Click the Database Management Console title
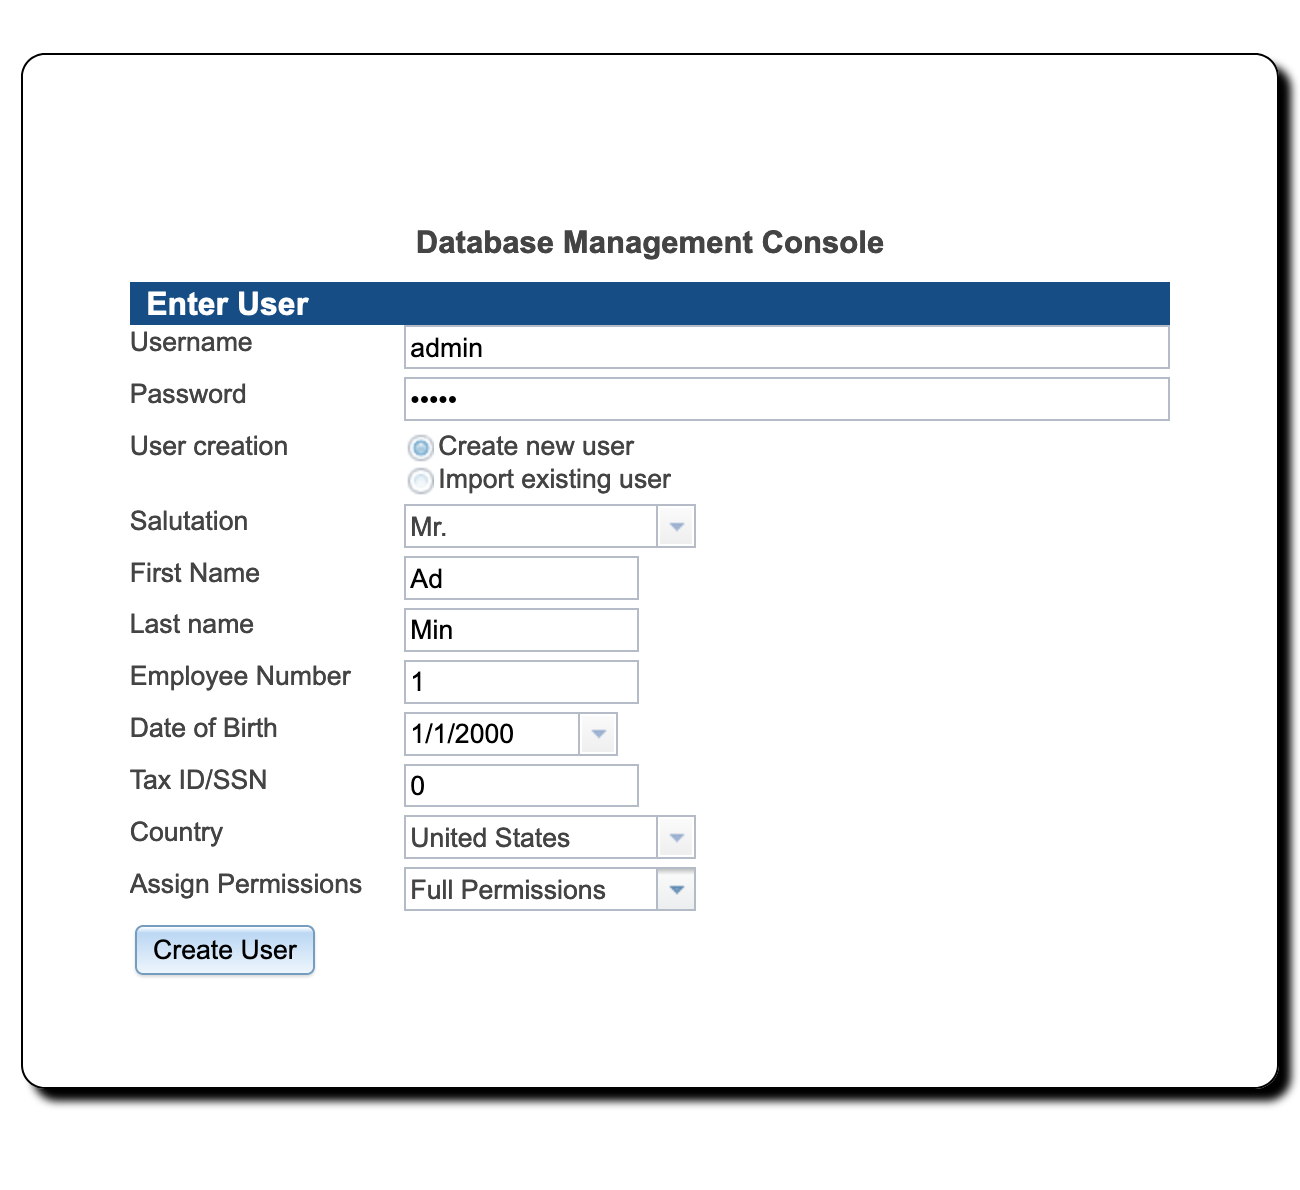This screenshot has height=1190, width=1300. click(650, 242)
